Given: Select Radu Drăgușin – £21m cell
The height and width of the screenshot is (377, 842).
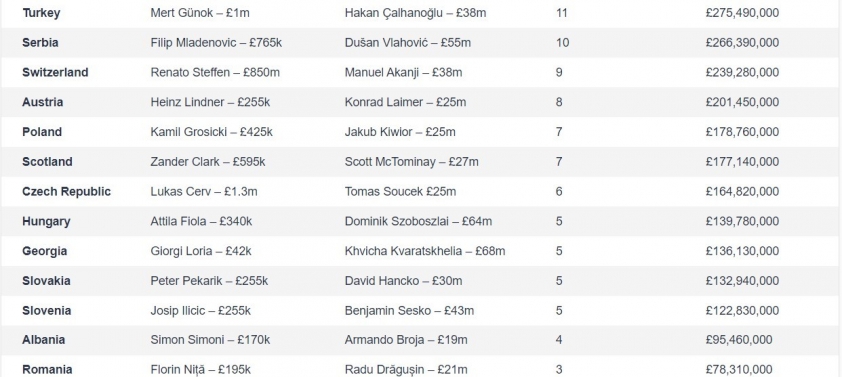Looking at the screenshot, I should coord(406,369).
